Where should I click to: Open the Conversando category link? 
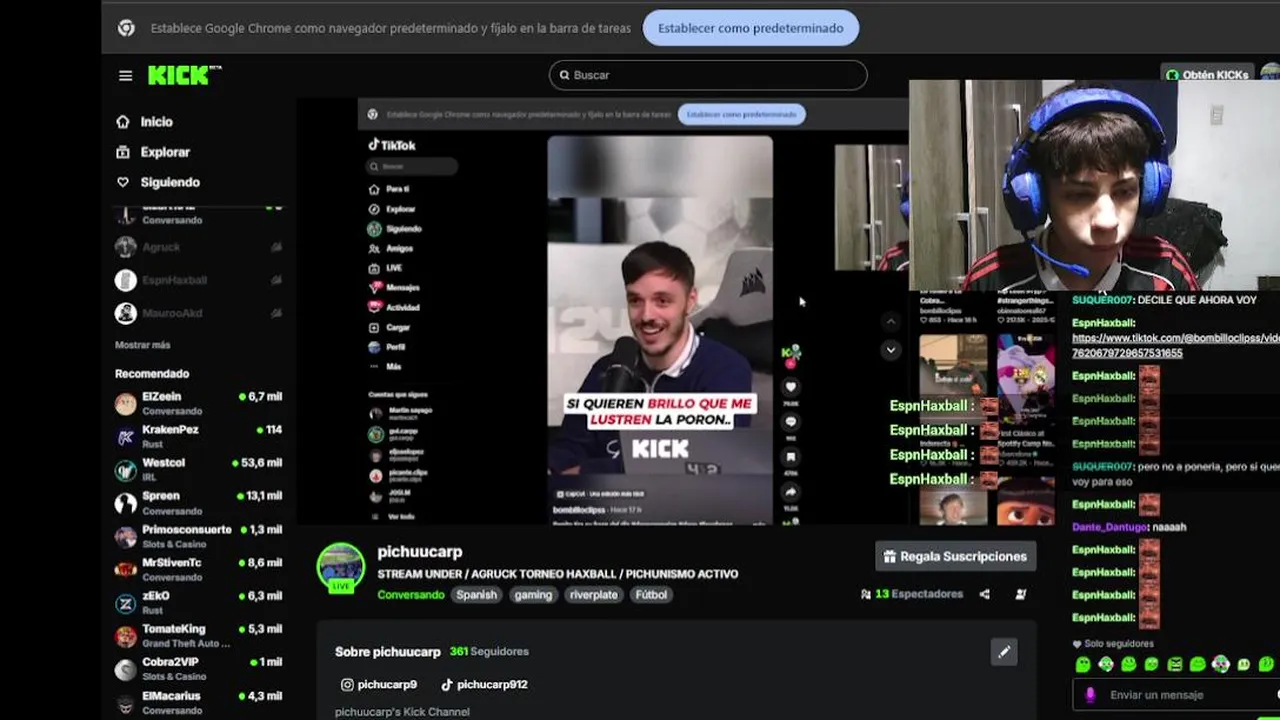pos(411,594)
